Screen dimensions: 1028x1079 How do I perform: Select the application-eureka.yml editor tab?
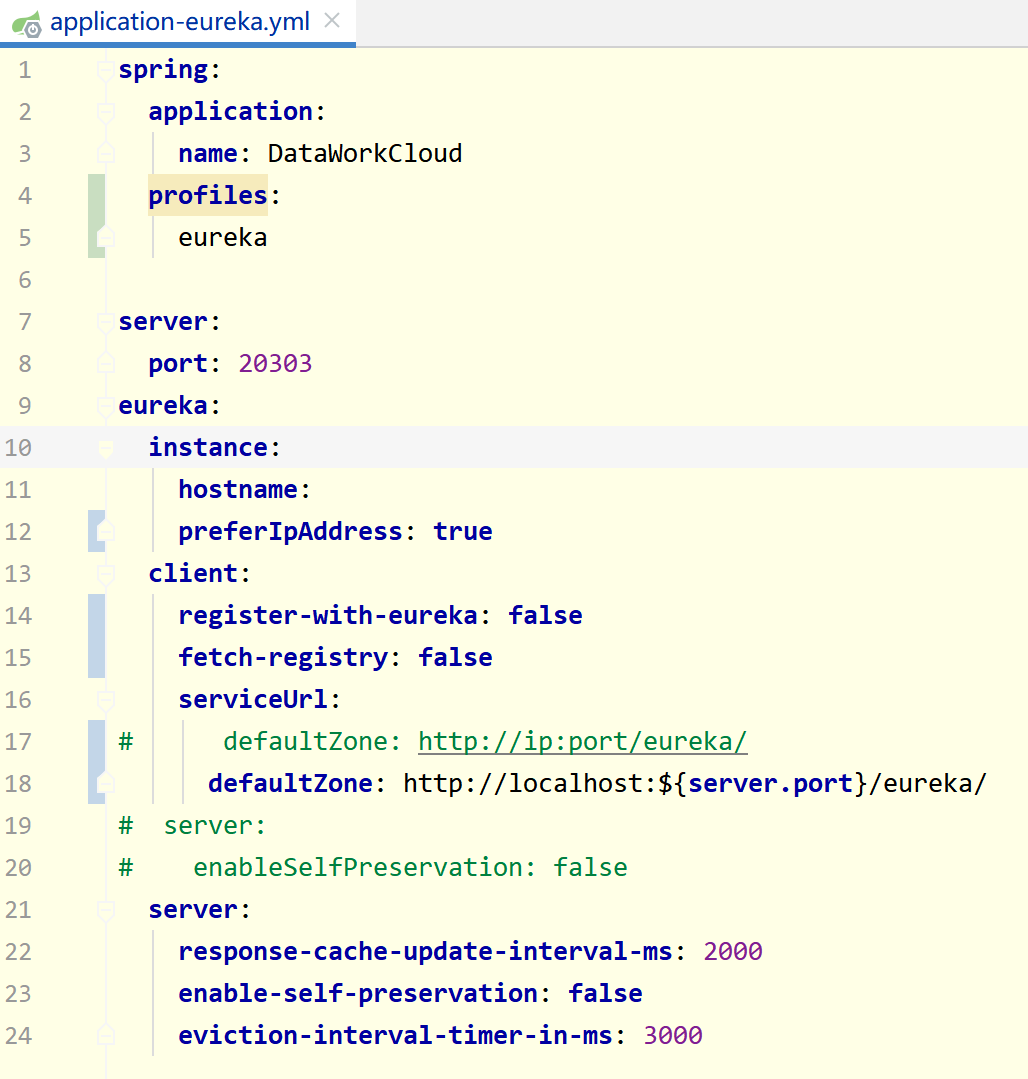pos(180,22)
